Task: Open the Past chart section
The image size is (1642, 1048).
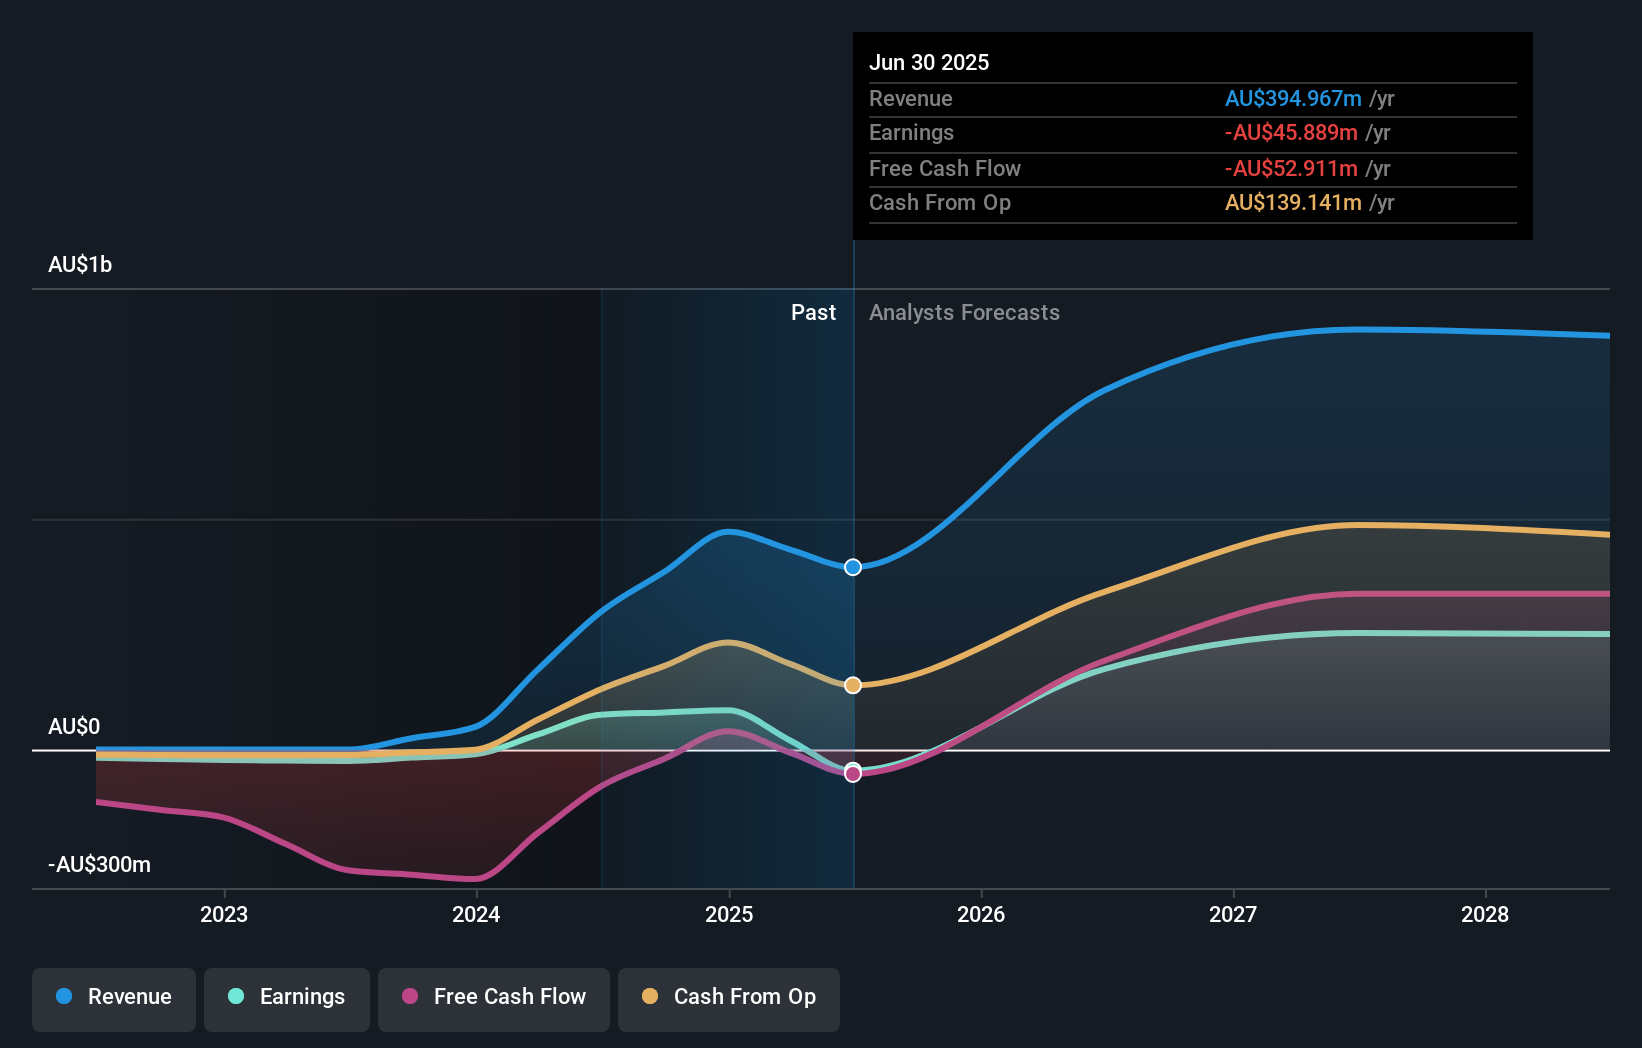Action: pyautogui.click(x=813, y=312)
